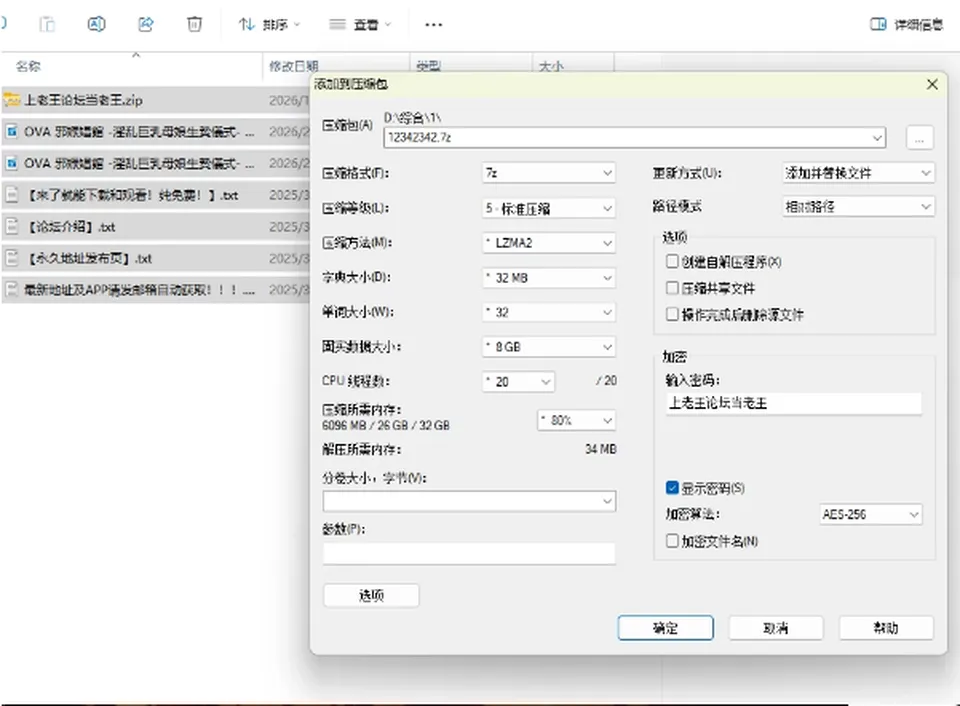Screen dimensions: 960x706
Task: Select the file icon of 【永久地址发布页】.txt
Action: tap(12, 258)
